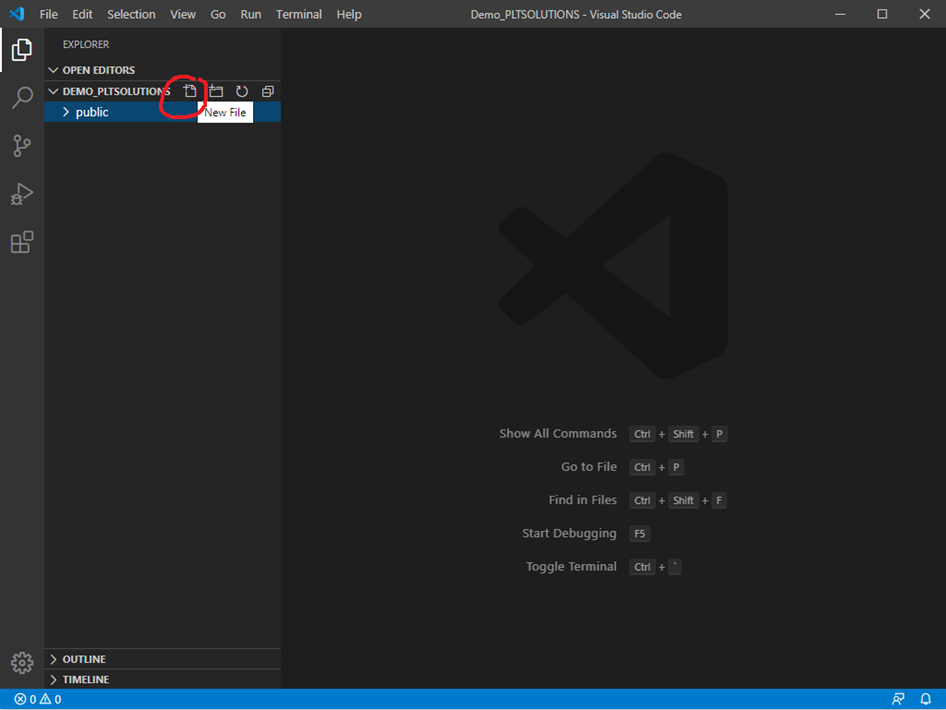The height and width of the screenshot is (710, 946).
Task: Open the Run menu
Action: point(251,14)
